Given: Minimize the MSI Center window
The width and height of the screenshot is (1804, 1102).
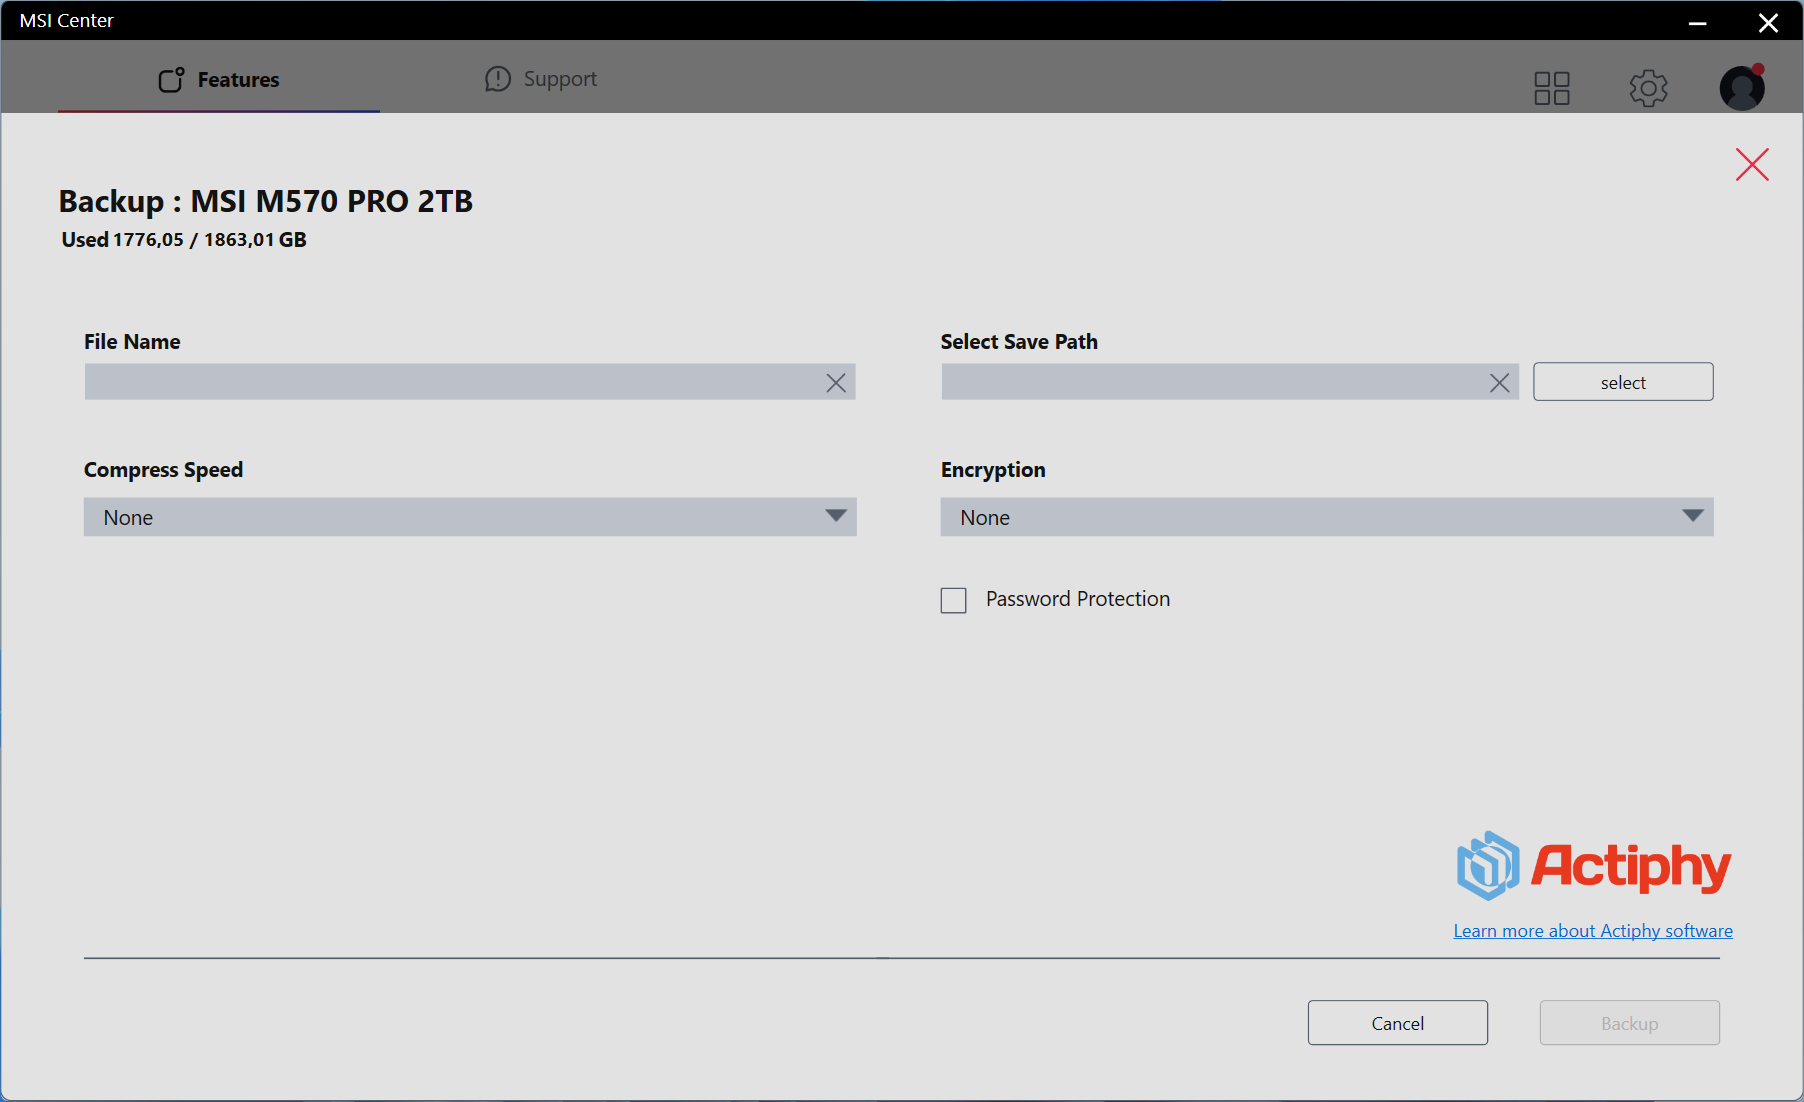Looking at the screenshot, I should pyautogui.click(x=1697, y=22).
